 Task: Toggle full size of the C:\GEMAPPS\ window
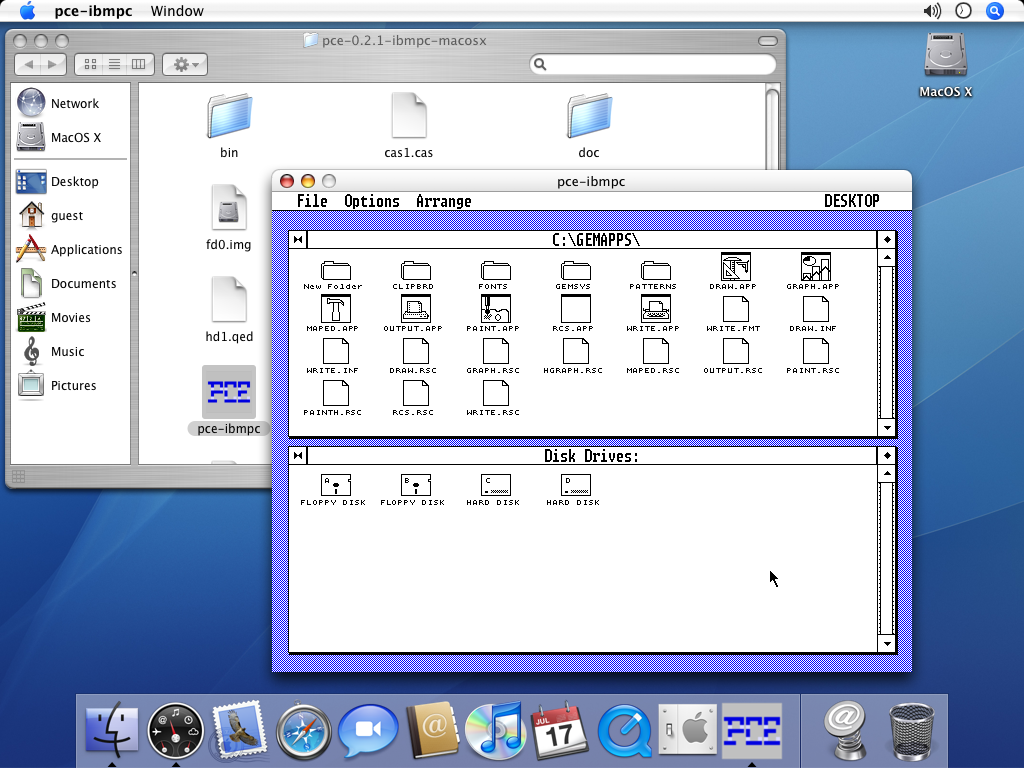(x=887, y=240)
